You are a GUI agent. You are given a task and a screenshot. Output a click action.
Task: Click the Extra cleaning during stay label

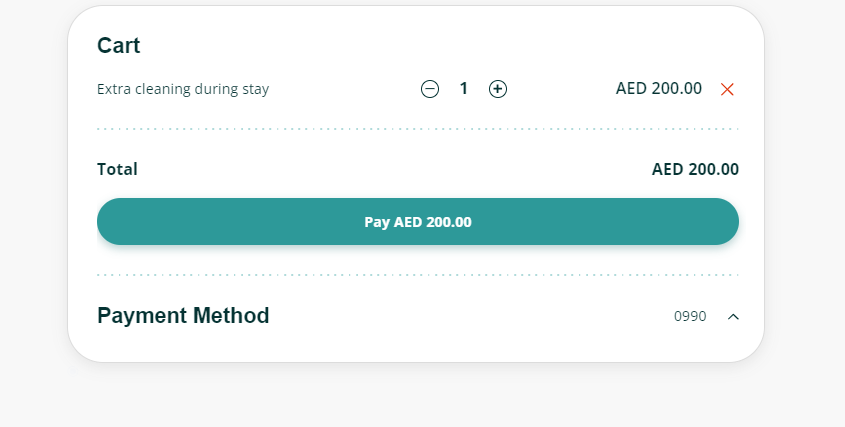[x=183, y=89]
